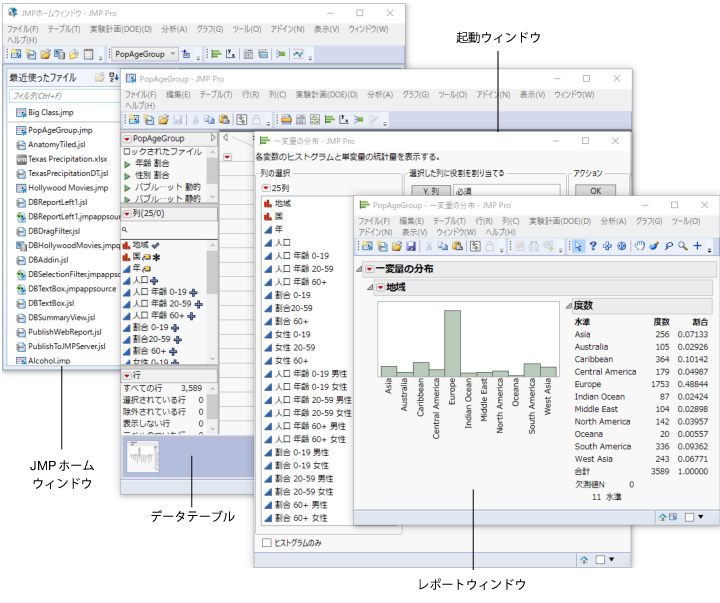Select the Lasso tool in report window
The height and width of the screenshot is (603, 720).
(669, 246)
